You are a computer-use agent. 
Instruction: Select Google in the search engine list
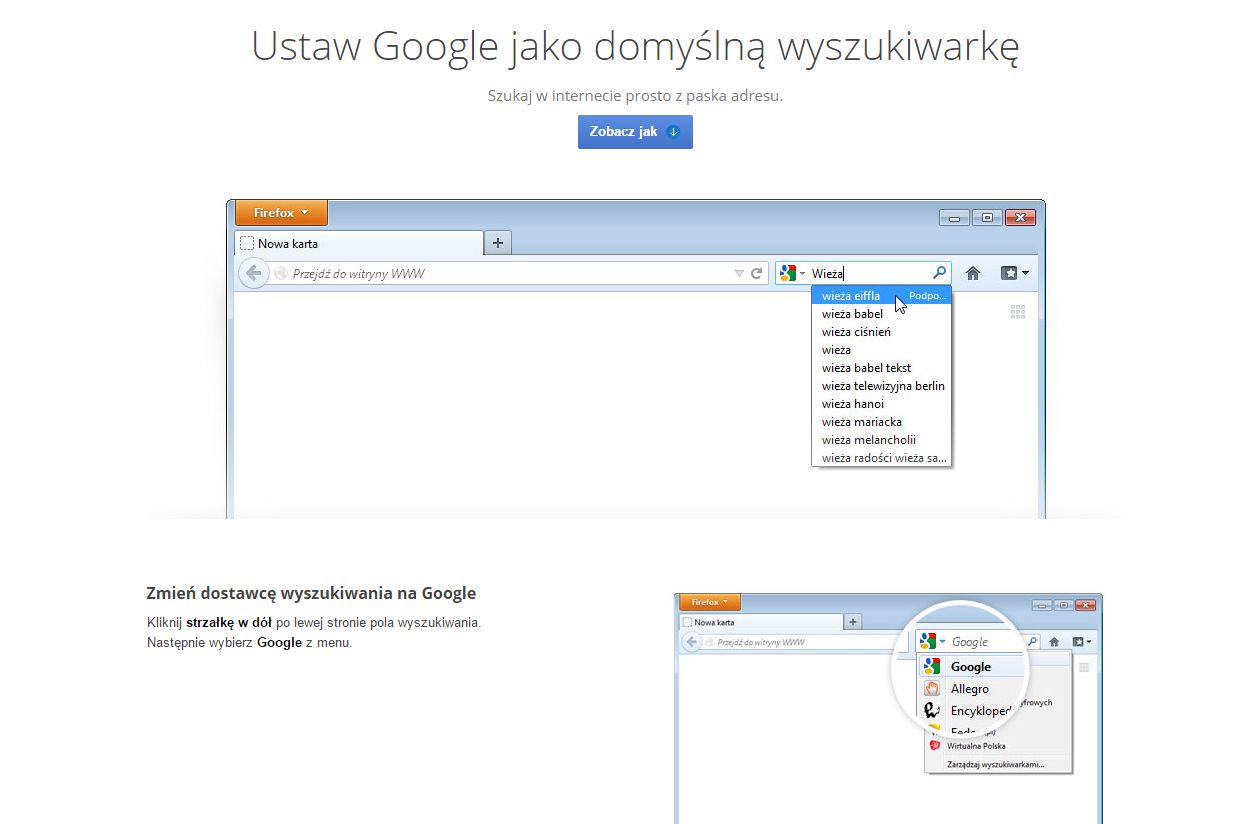click(x=971, y=667)
